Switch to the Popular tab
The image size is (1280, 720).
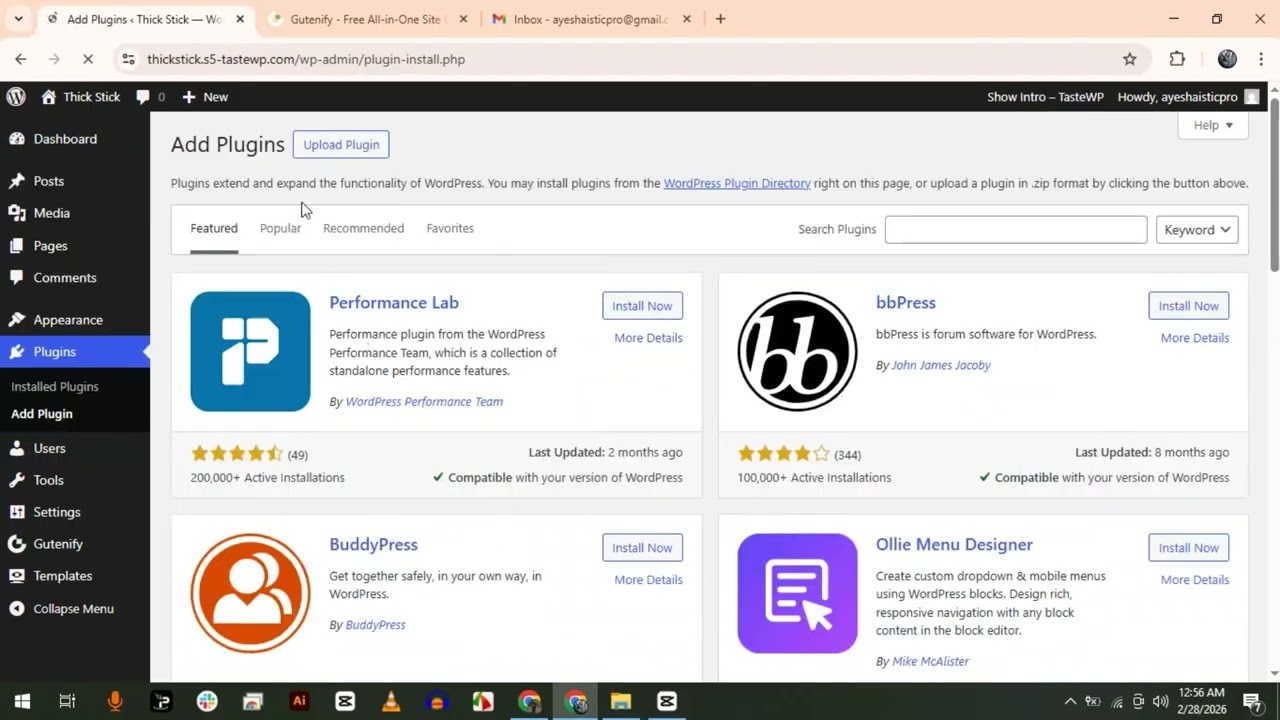point(280,228)
